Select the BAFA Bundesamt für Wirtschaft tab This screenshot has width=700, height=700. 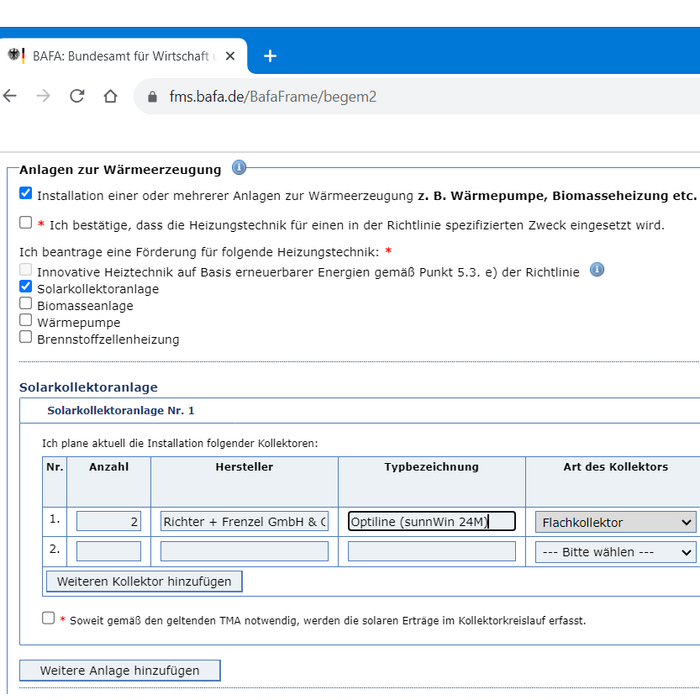(x=123, y=56)
